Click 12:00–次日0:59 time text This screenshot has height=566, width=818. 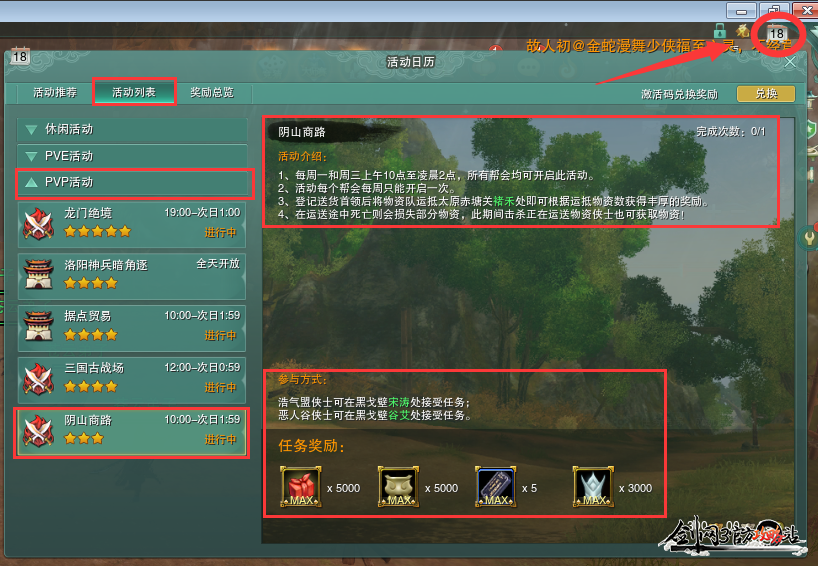(202, 368)
